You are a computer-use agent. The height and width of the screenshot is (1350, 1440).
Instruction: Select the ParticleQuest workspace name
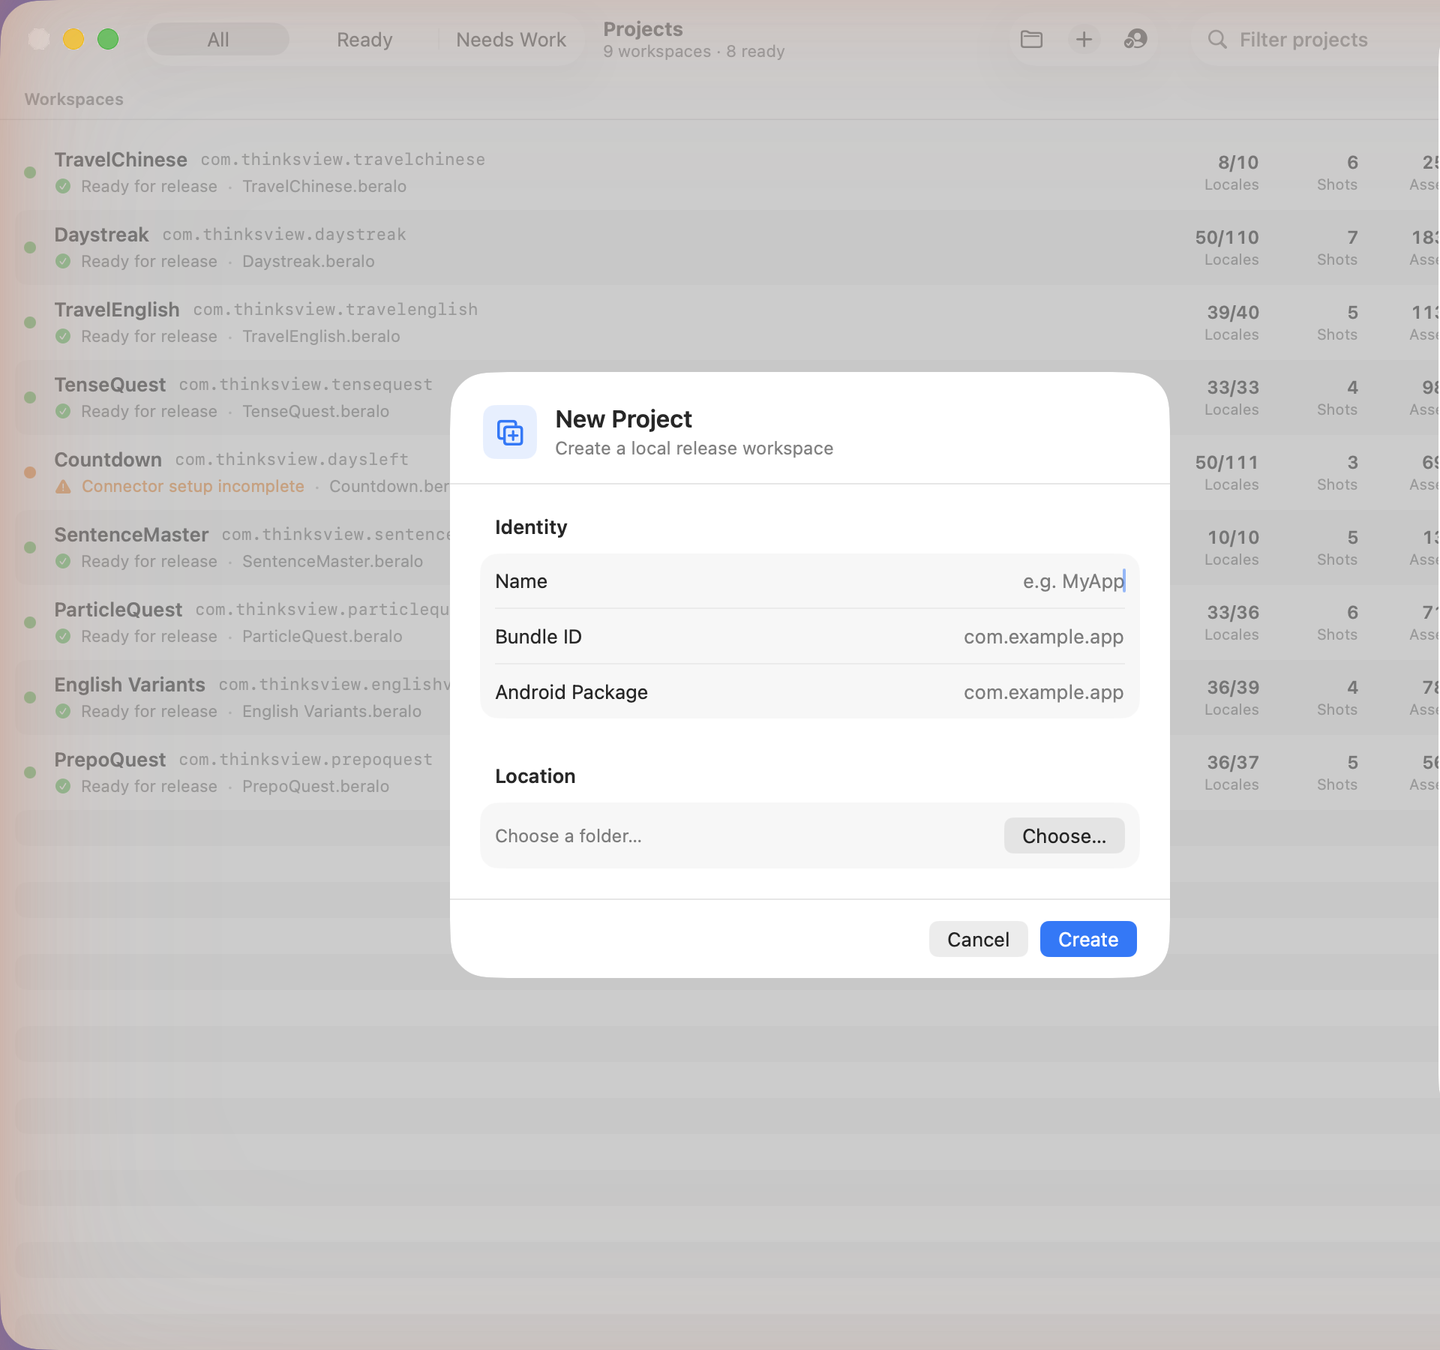118,609
